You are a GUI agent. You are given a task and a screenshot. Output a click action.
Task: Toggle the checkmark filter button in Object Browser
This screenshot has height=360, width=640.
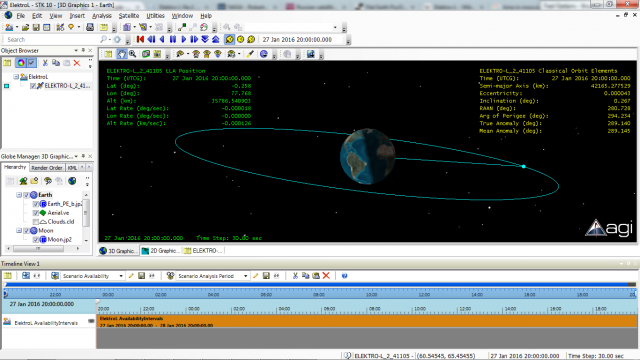click(31, 63)
